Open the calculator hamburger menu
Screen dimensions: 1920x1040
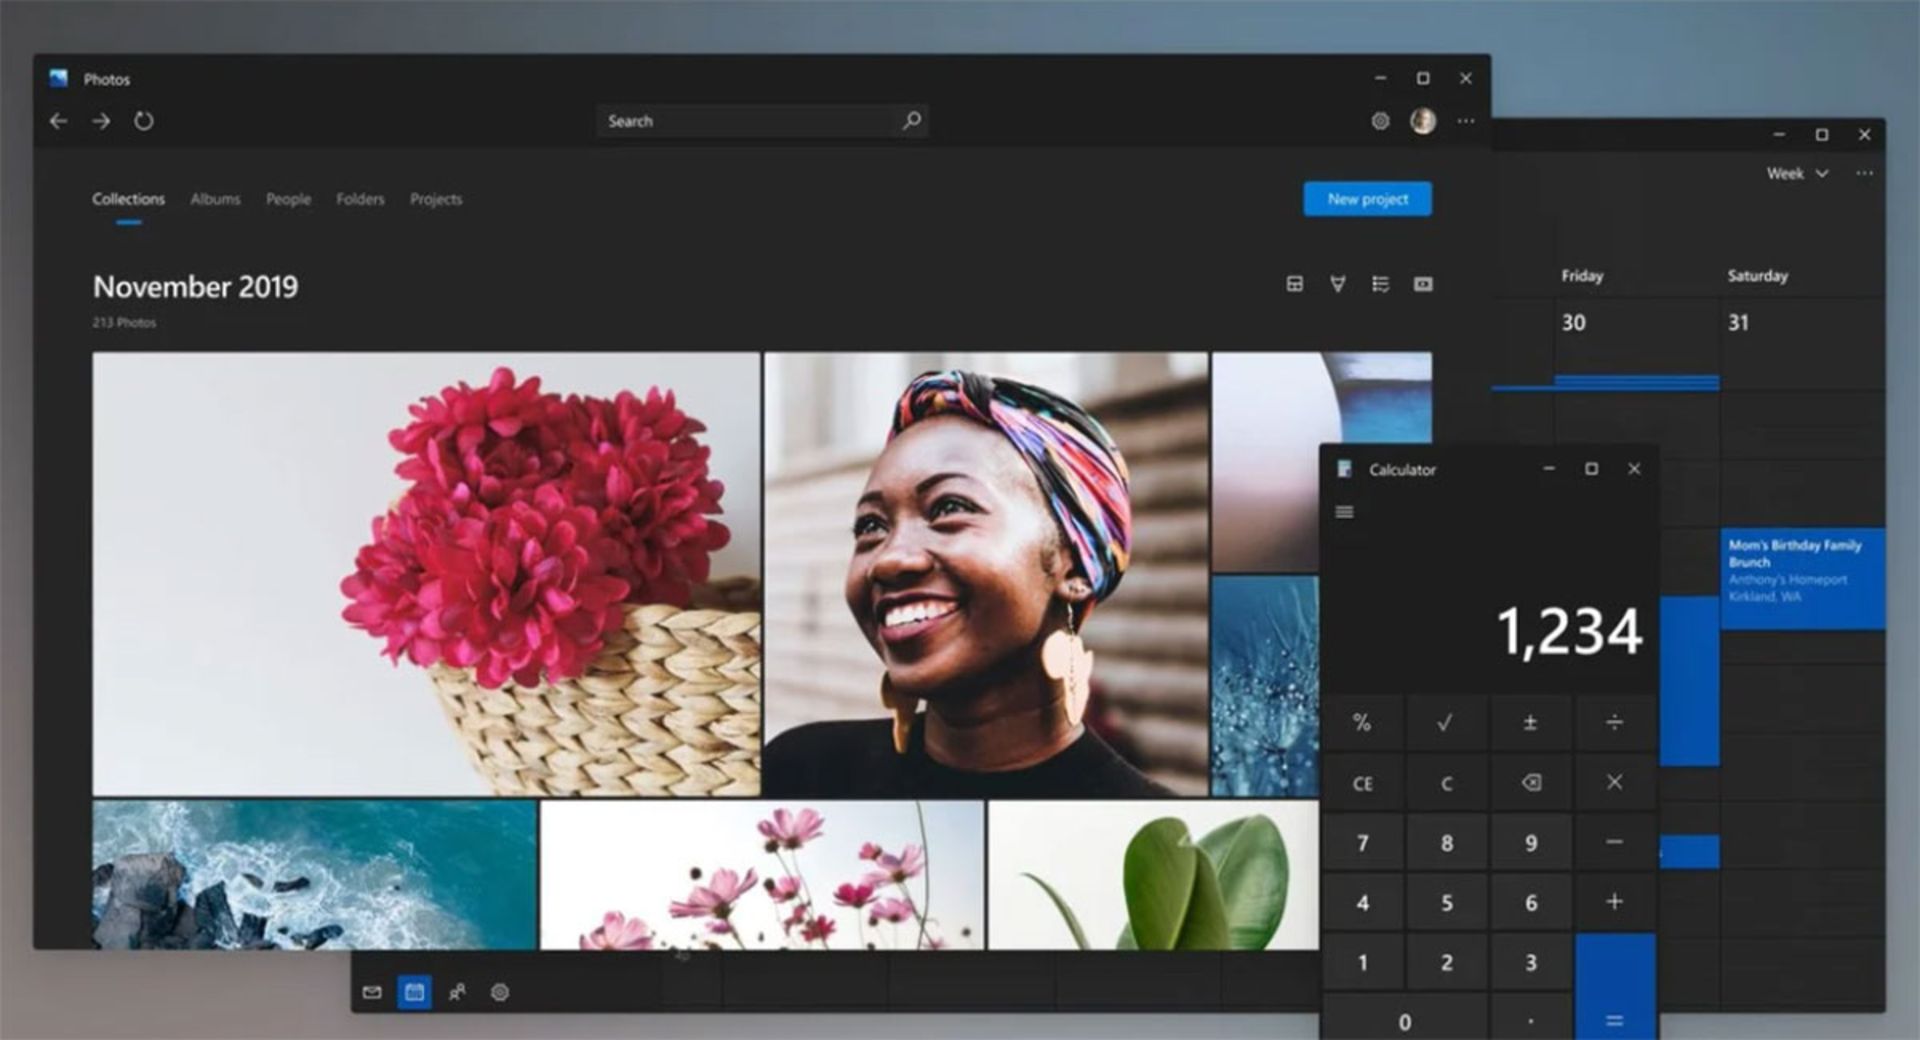tap(1344, 512)
